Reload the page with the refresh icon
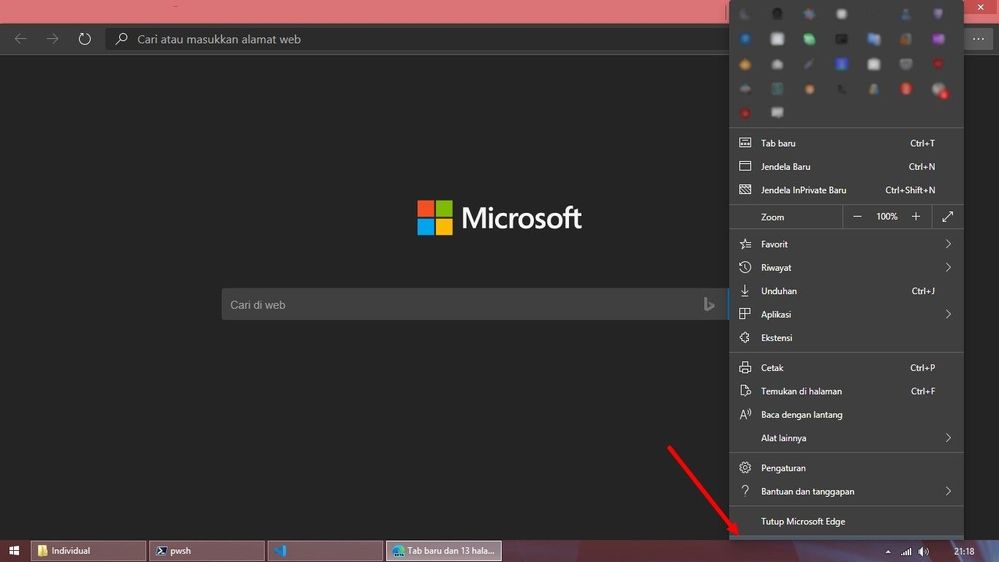 (85, 39)
